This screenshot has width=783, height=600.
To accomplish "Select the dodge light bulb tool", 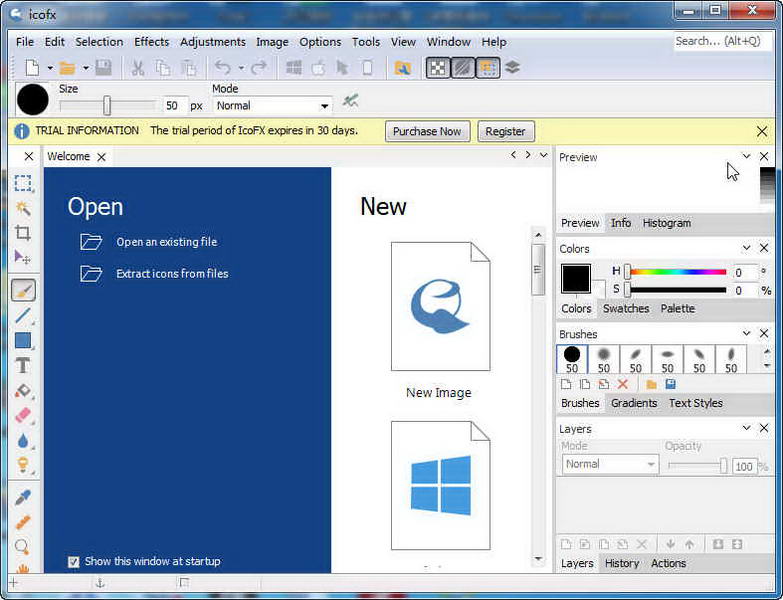I will [23, 465].
